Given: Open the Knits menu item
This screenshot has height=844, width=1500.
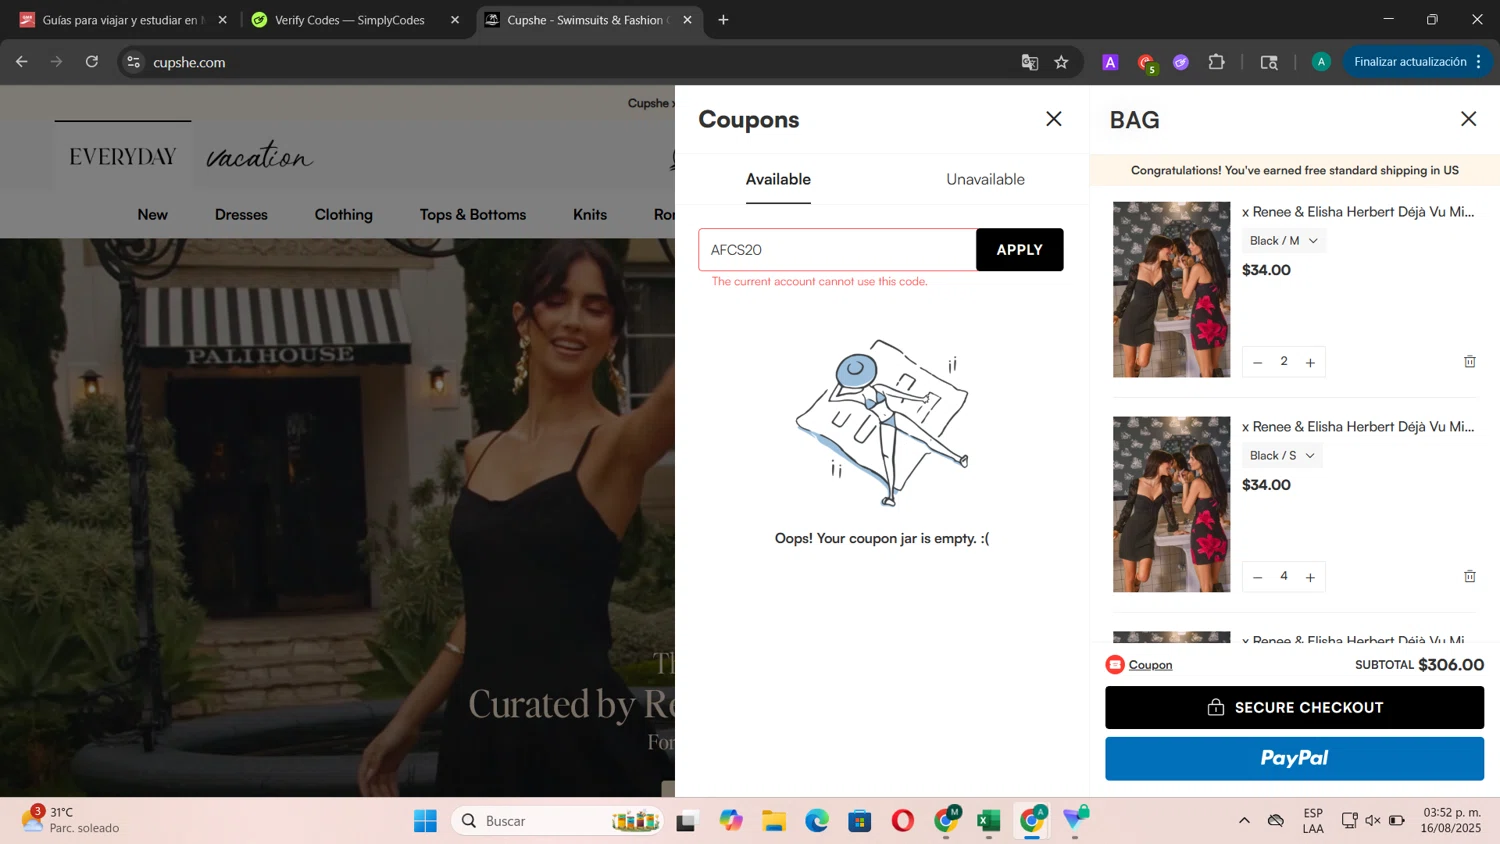Looking at the screenshot, I should coord(590,214).
